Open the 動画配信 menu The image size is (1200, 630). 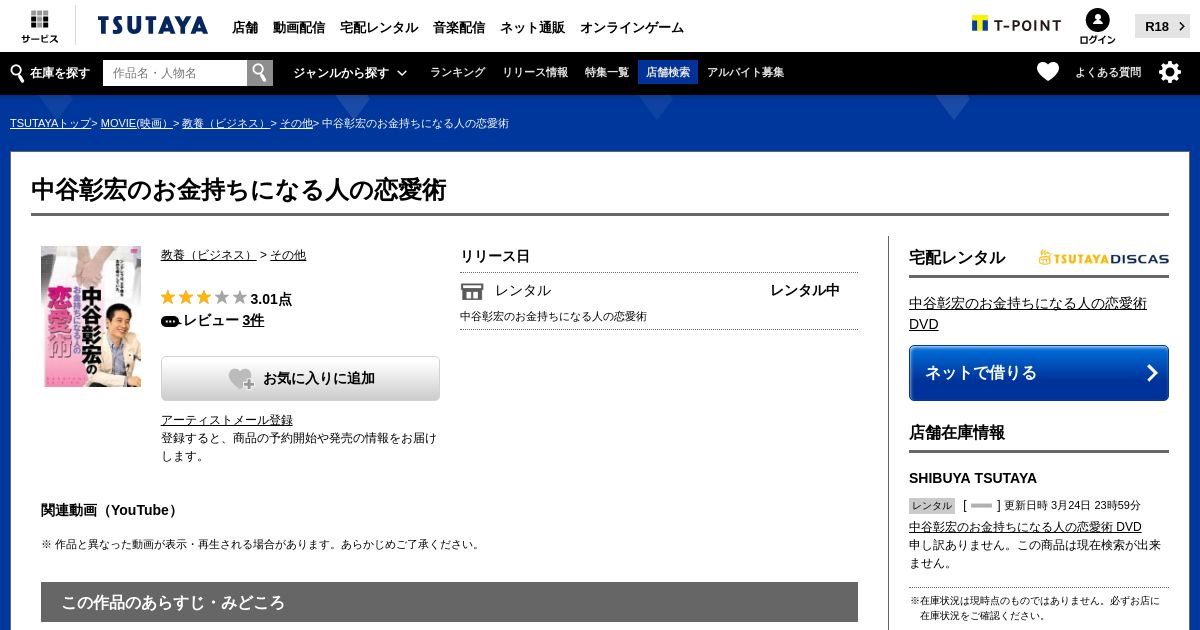[299, 27]
